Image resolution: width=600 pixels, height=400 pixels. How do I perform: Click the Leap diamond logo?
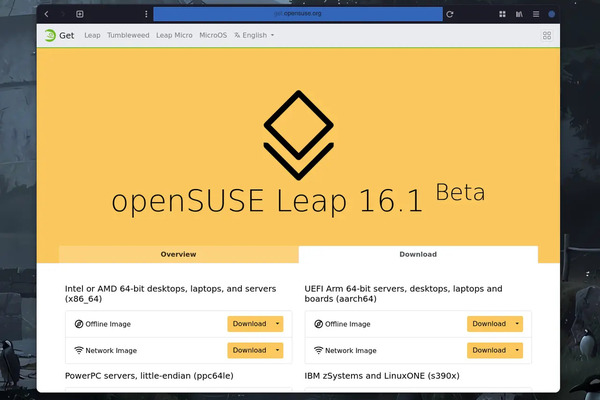click(298, 135)
